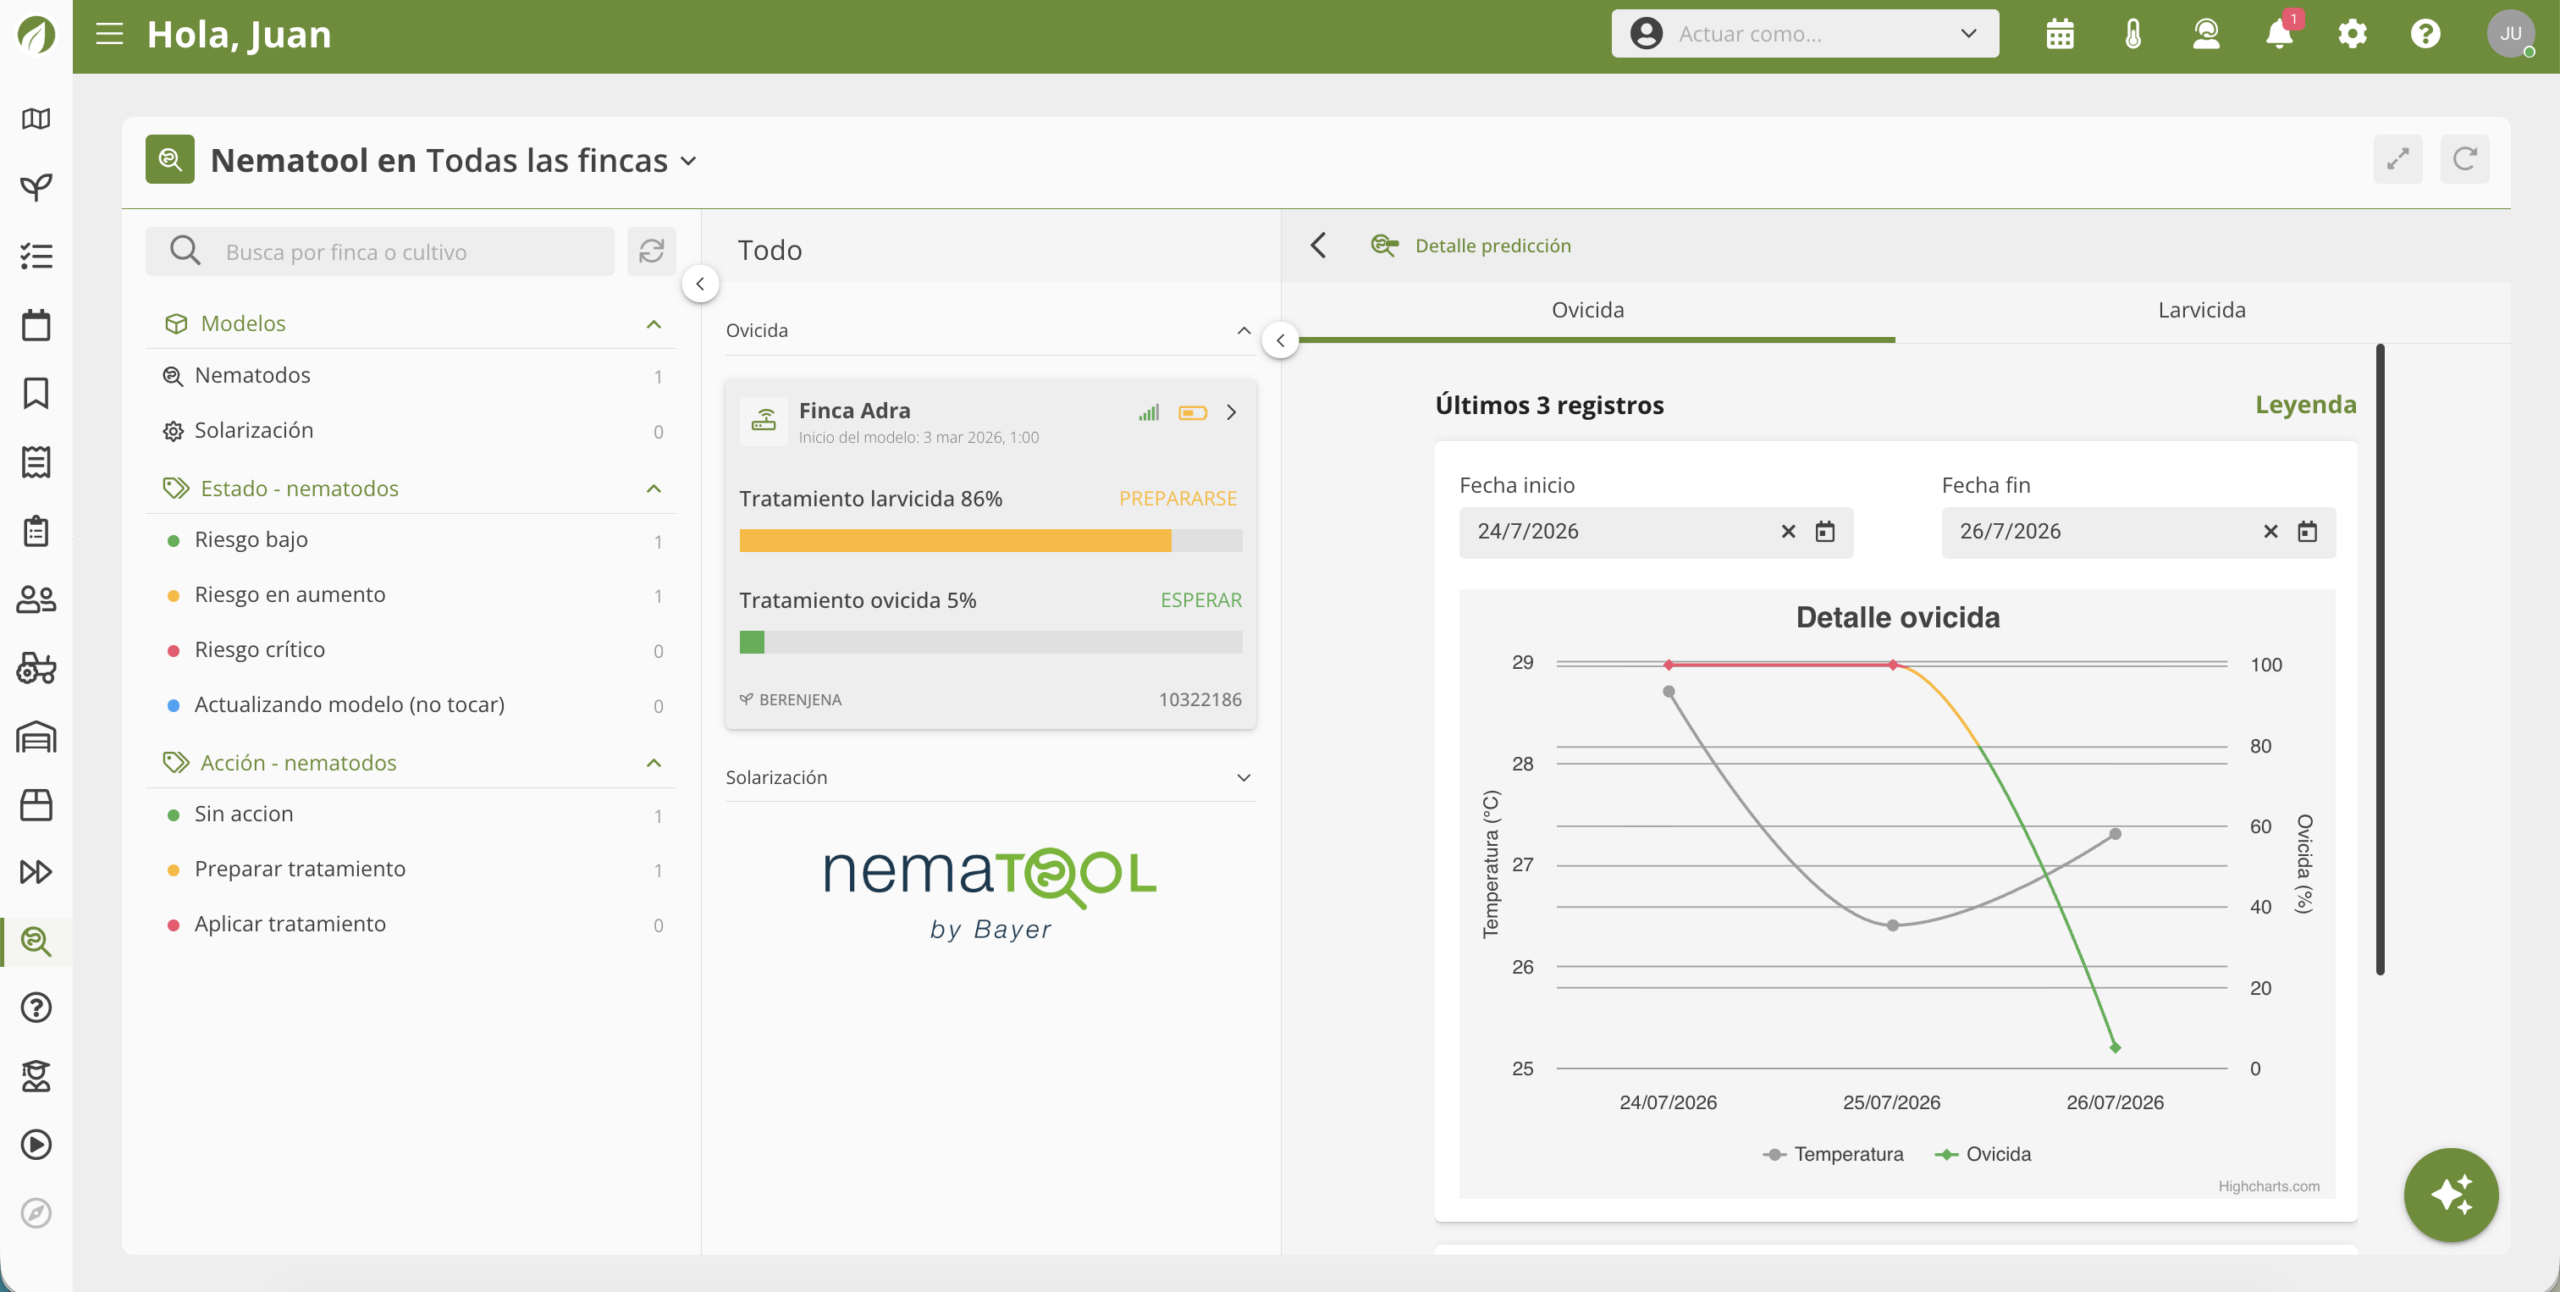2560x1292 pixels.
Task: Open the calendar sidebar icon
Action: (36, 325)
